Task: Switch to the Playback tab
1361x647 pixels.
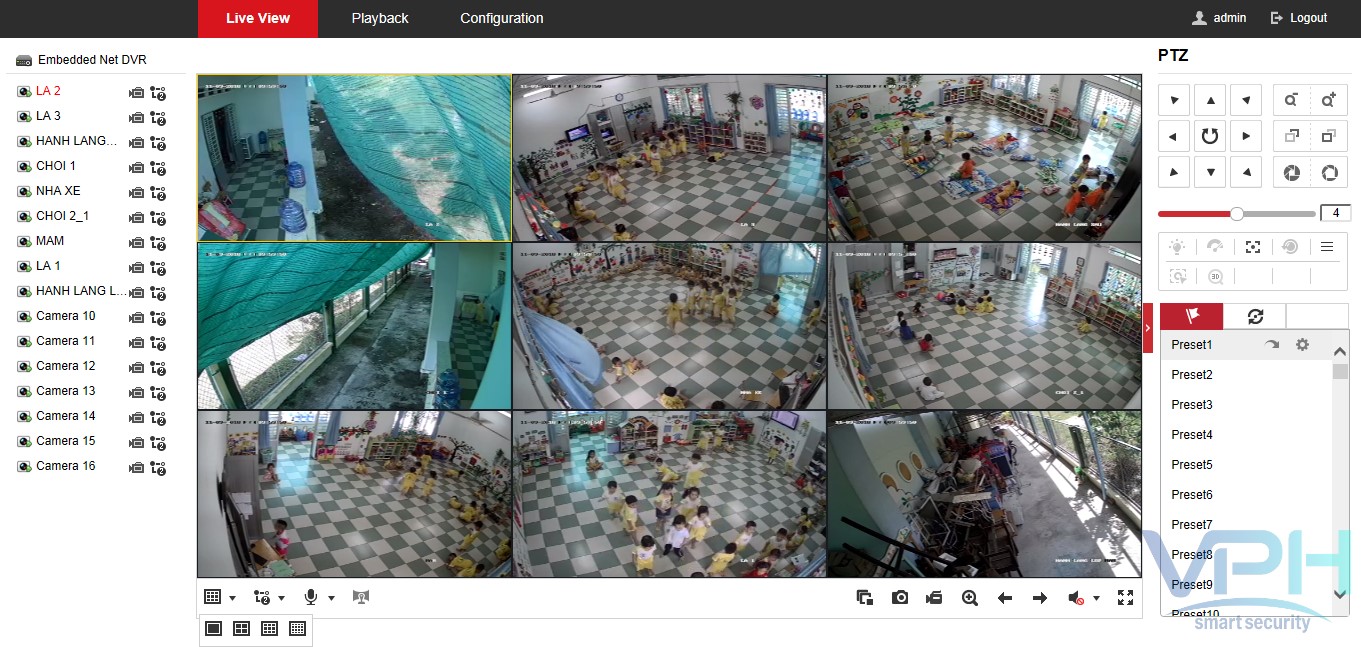Action: coord(380,18)
